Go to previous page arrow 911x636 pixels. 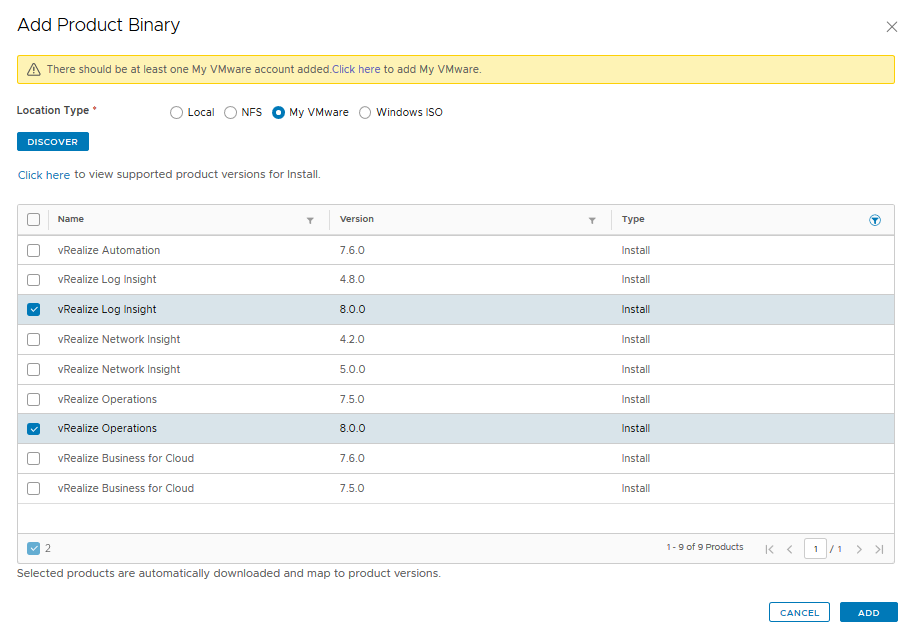[x=790, y=549]
